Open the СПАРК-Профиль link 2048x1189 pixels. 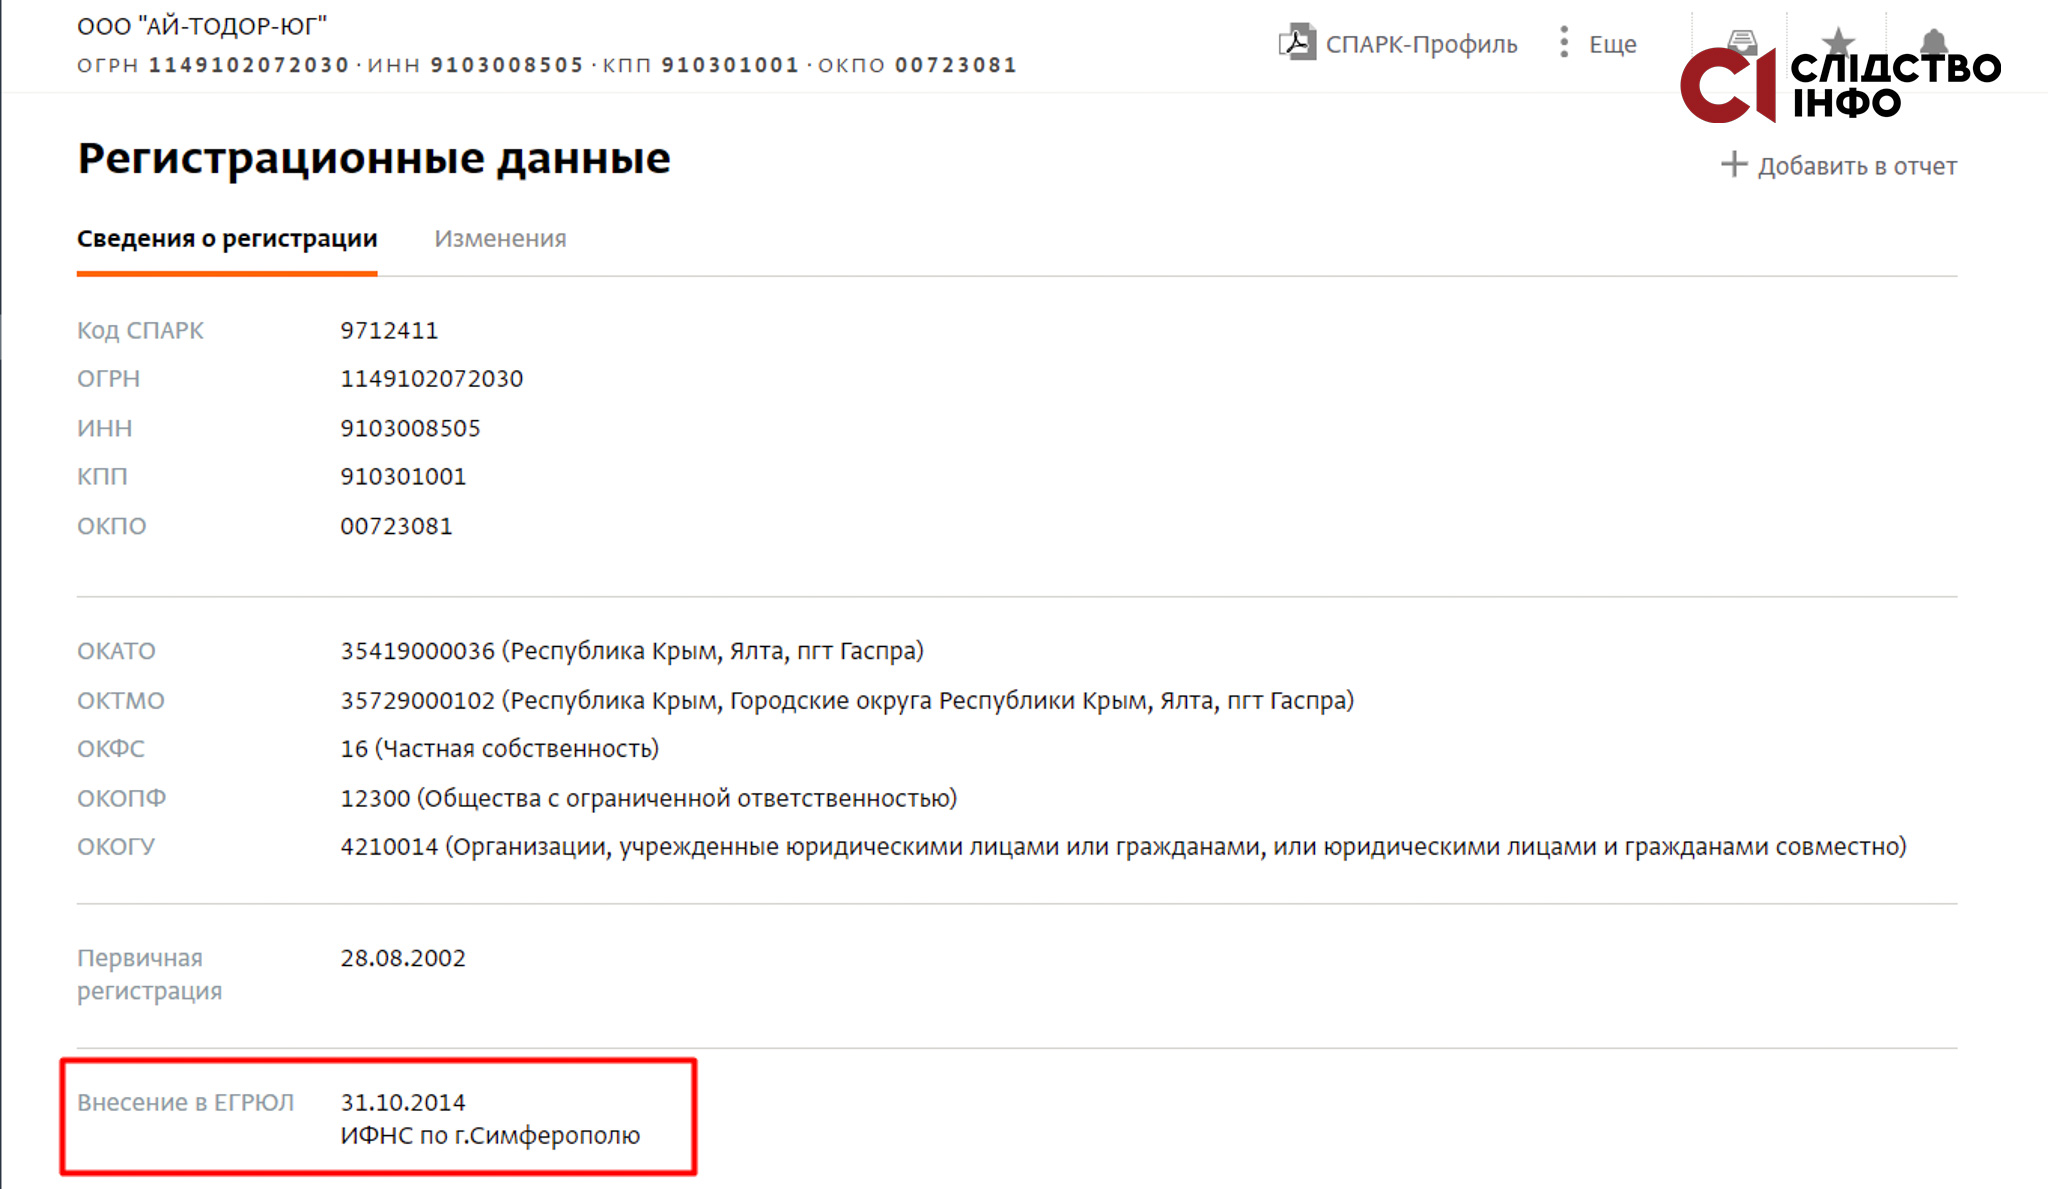[x=1421, y=44]
